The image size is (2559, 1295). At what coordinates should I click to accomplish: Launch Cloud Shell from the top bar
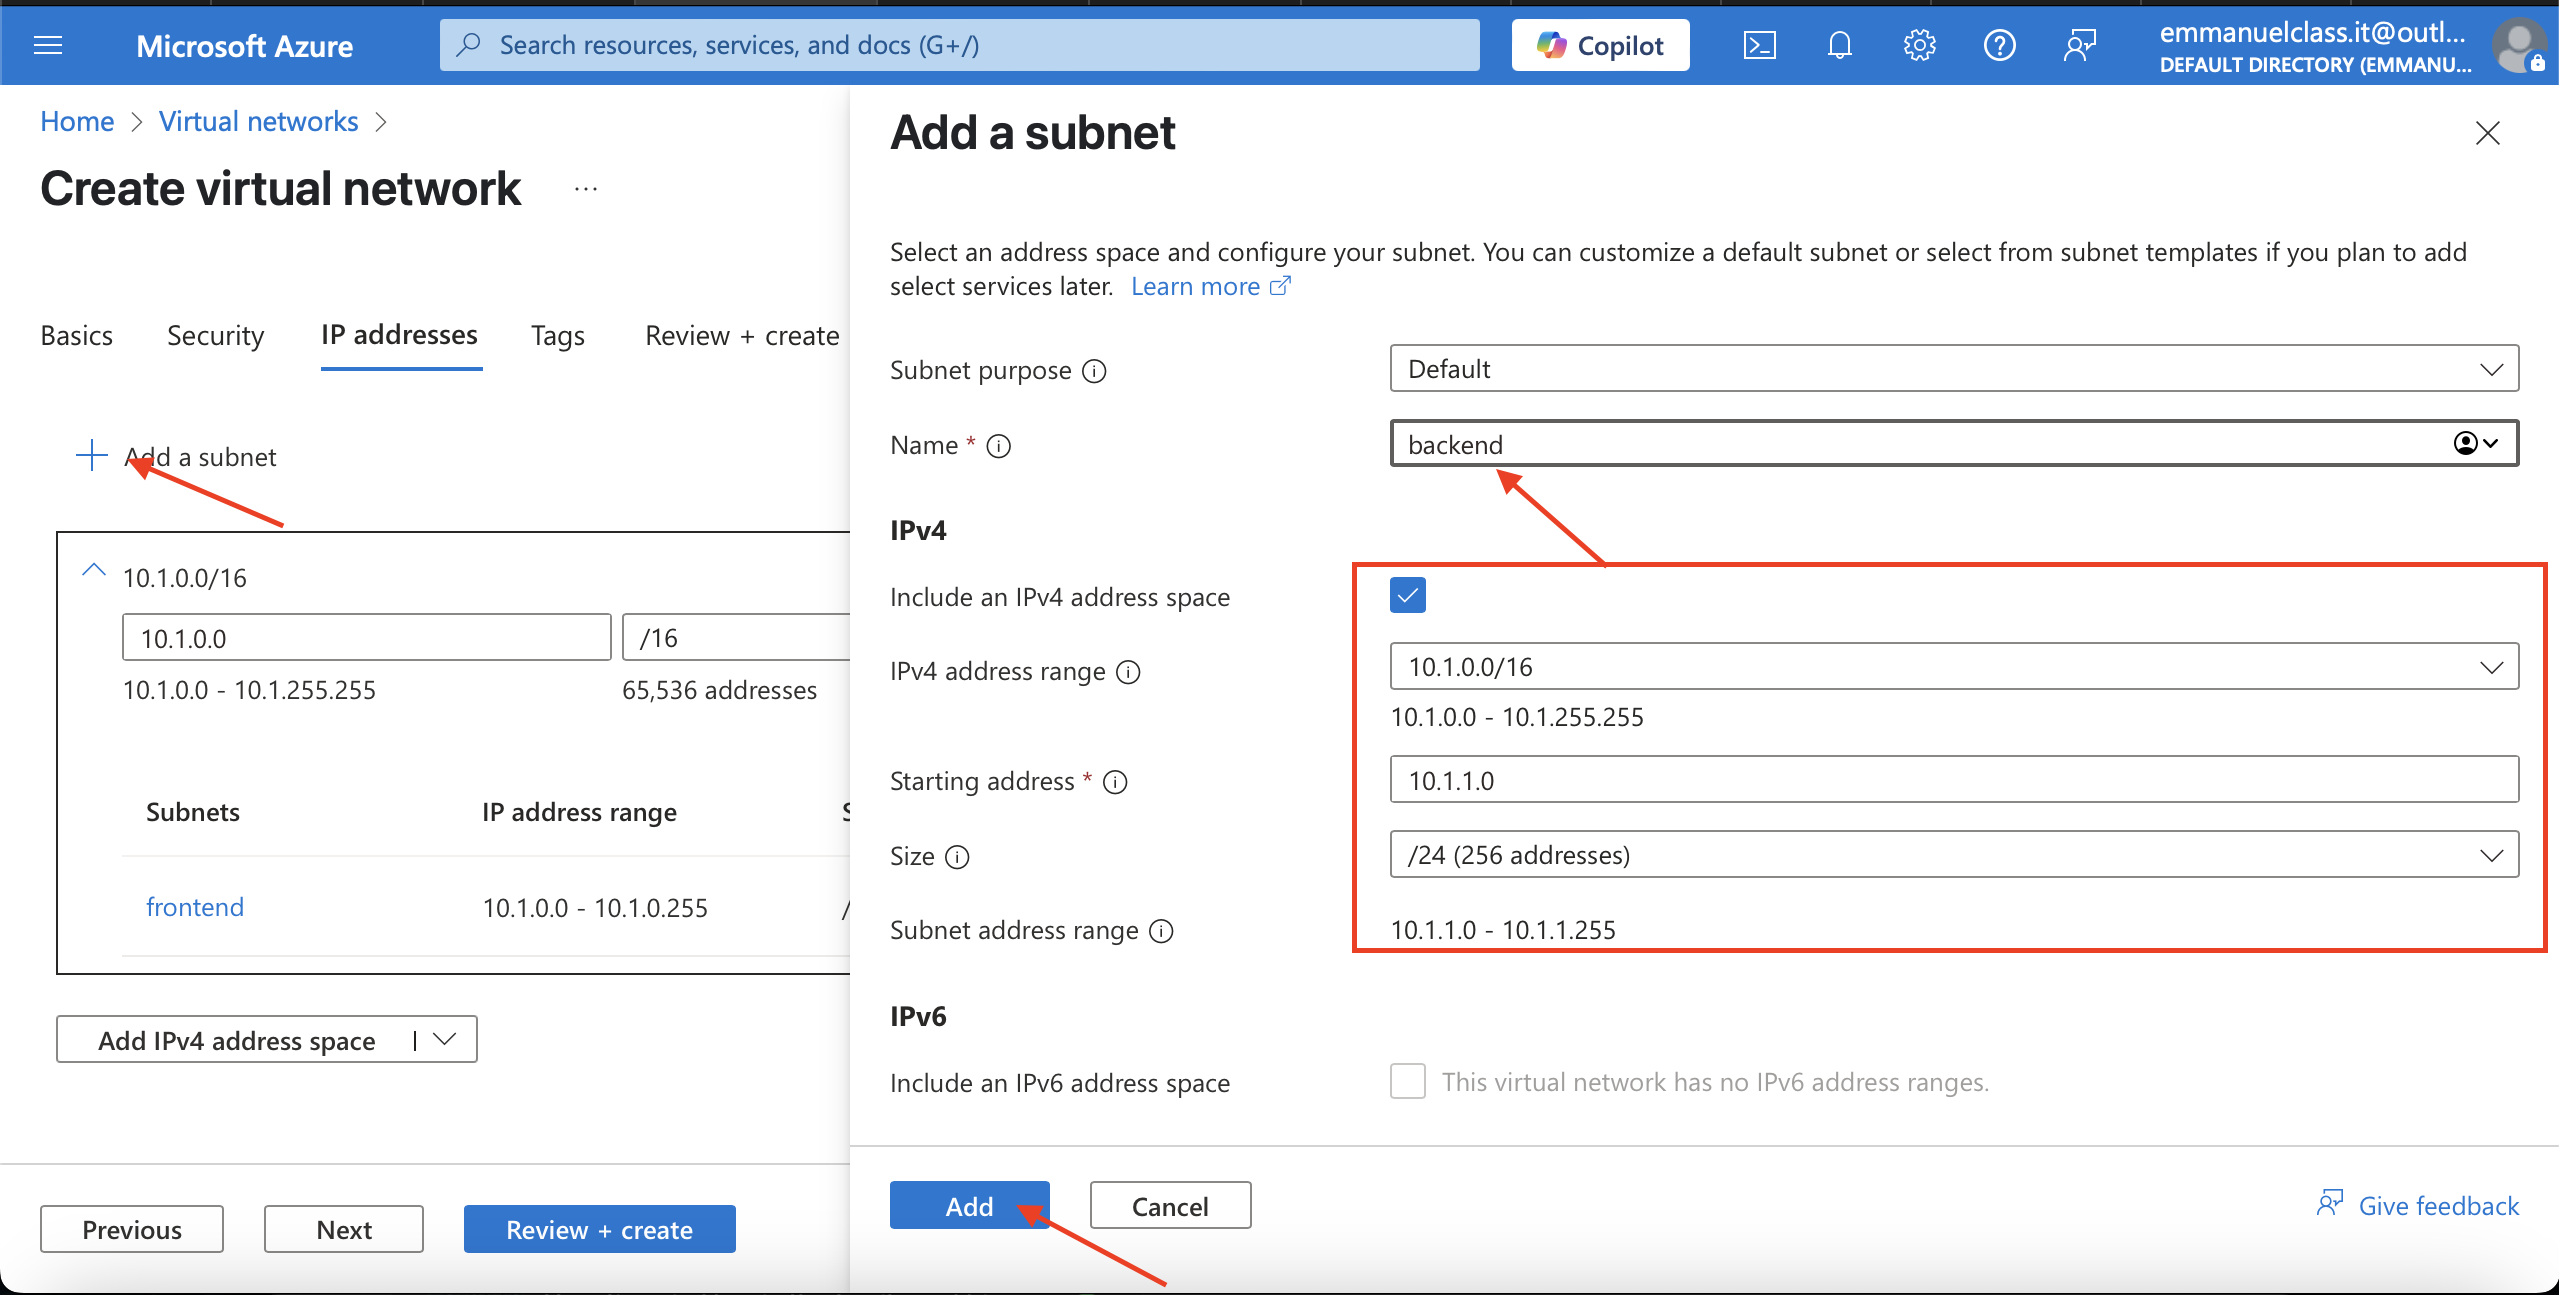point(1759,45)
